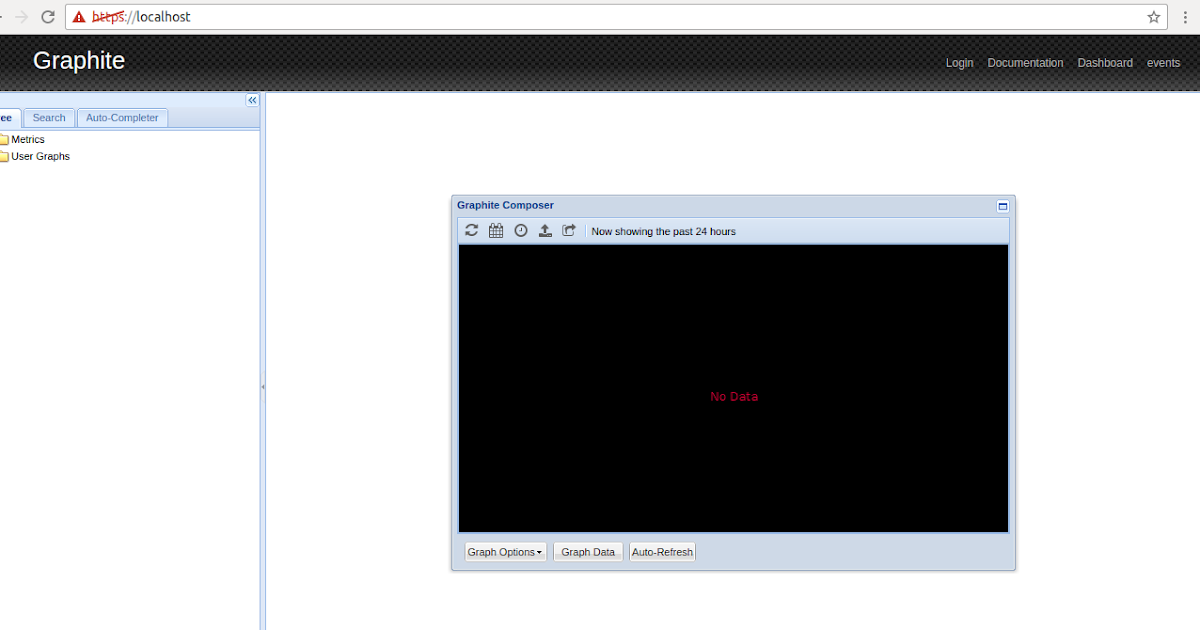Image resolution: width=1200 pixels, height=630 pixels.
Task: Select a recent time range with the clock icon
Action: (x=521, y=230)
